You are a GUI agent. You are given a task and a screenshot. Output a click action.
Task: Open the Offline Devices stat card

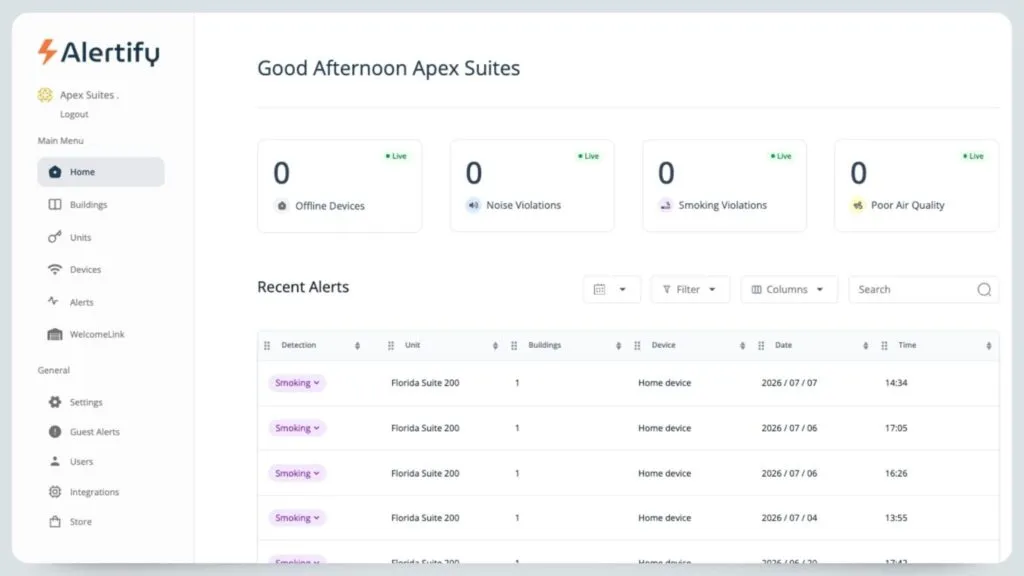point(340,185)
